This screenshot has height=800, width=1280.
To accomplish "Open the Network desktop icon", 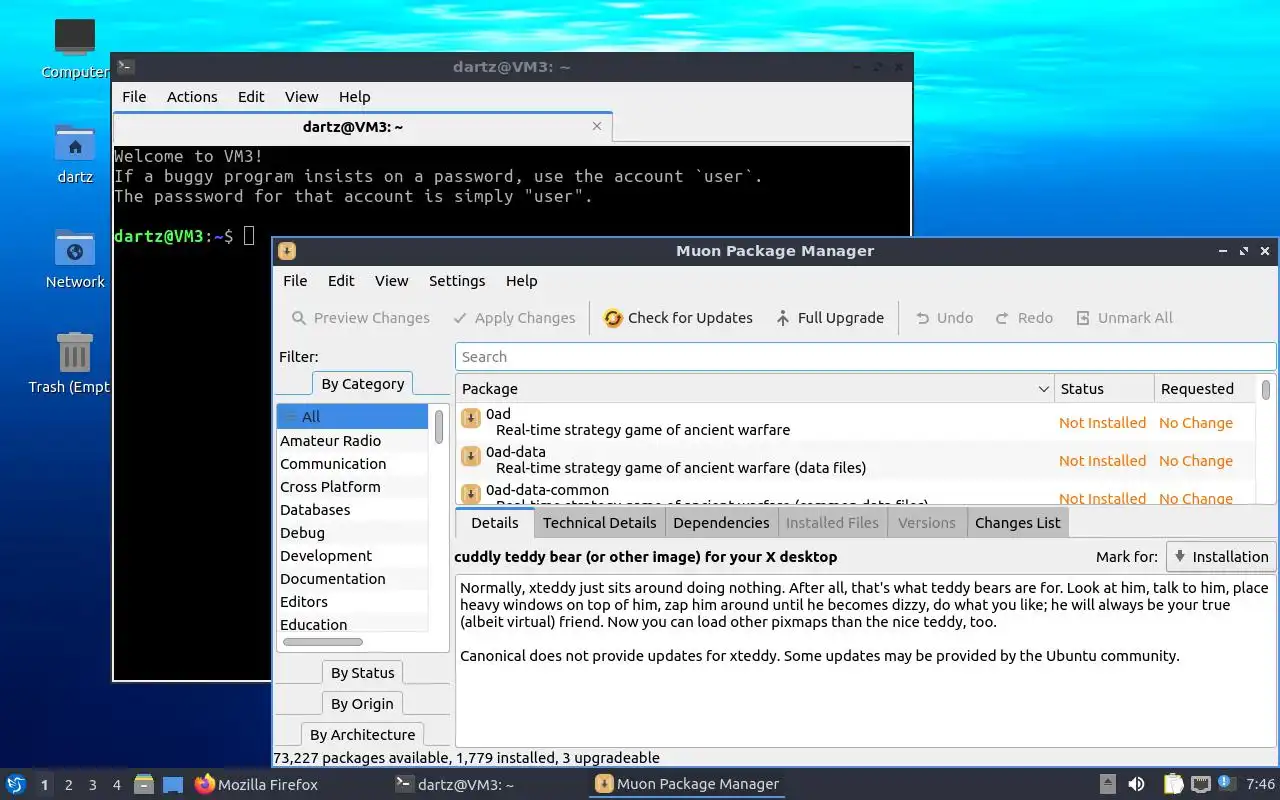I will coord(75,248).
